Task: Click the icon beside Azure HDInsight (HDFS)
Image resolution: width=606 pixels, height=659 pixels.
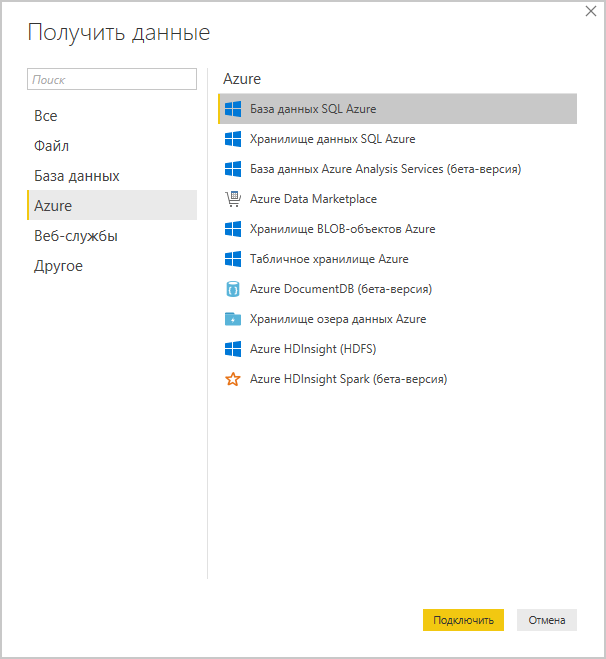Action: coord(233,349)
